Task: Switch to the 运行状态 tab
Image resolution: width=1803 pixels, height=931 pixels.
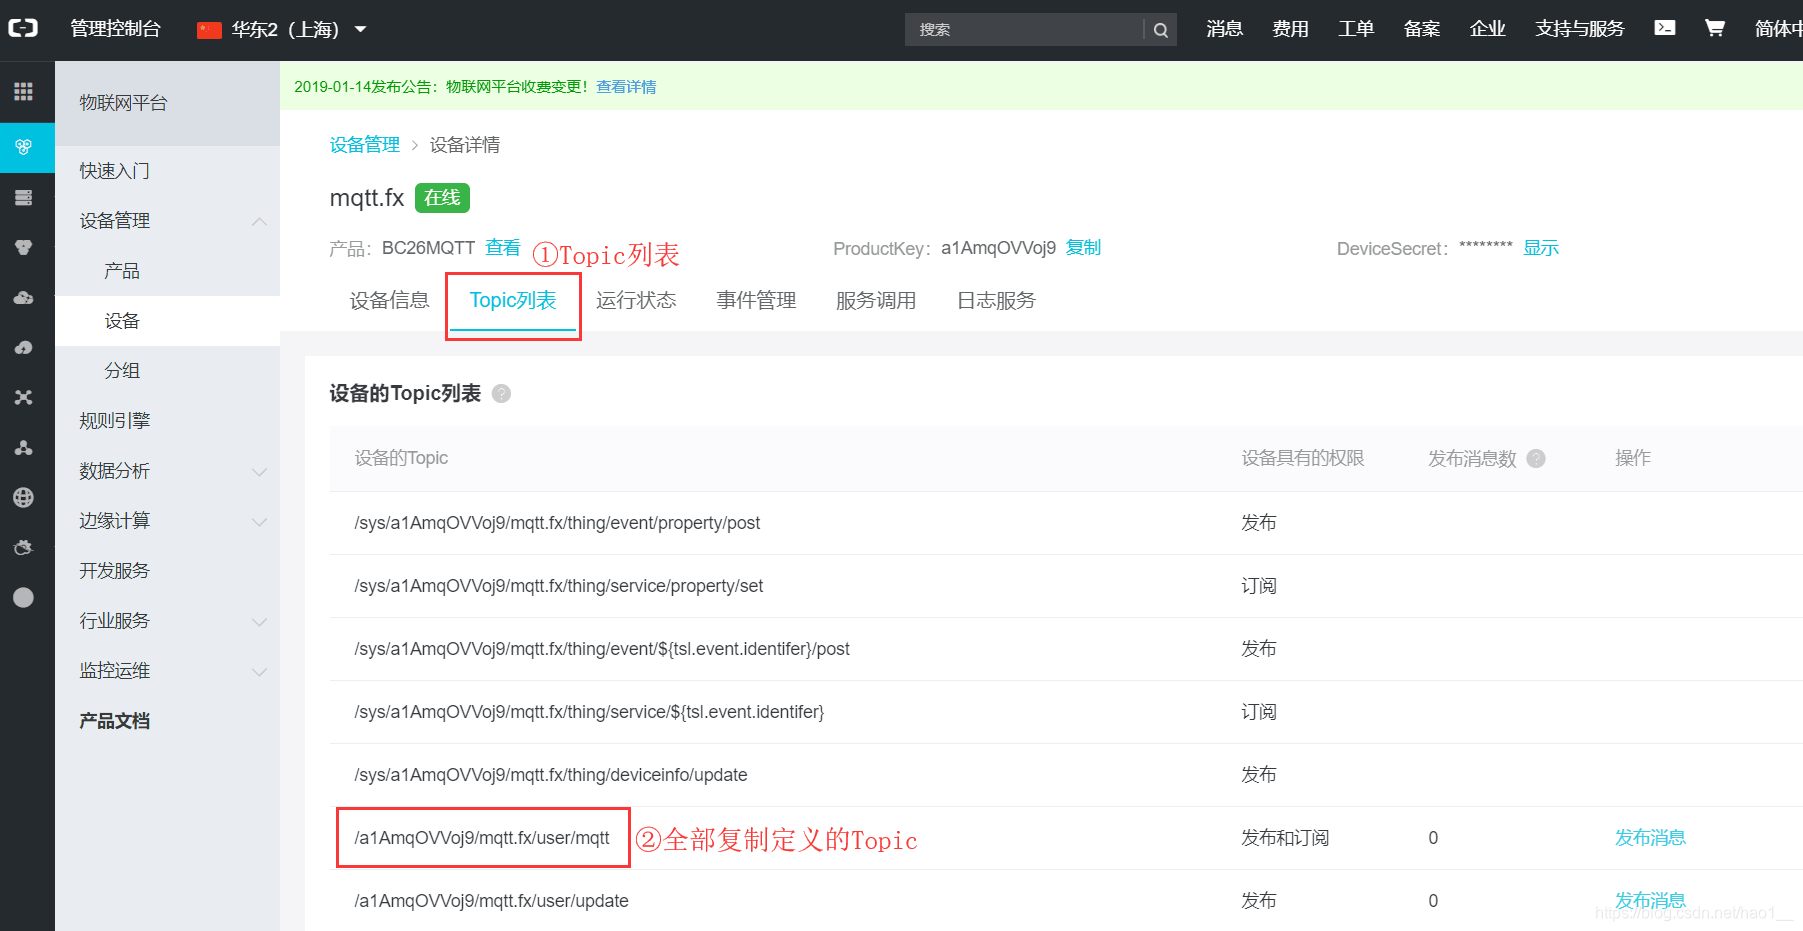Action: 636,300
